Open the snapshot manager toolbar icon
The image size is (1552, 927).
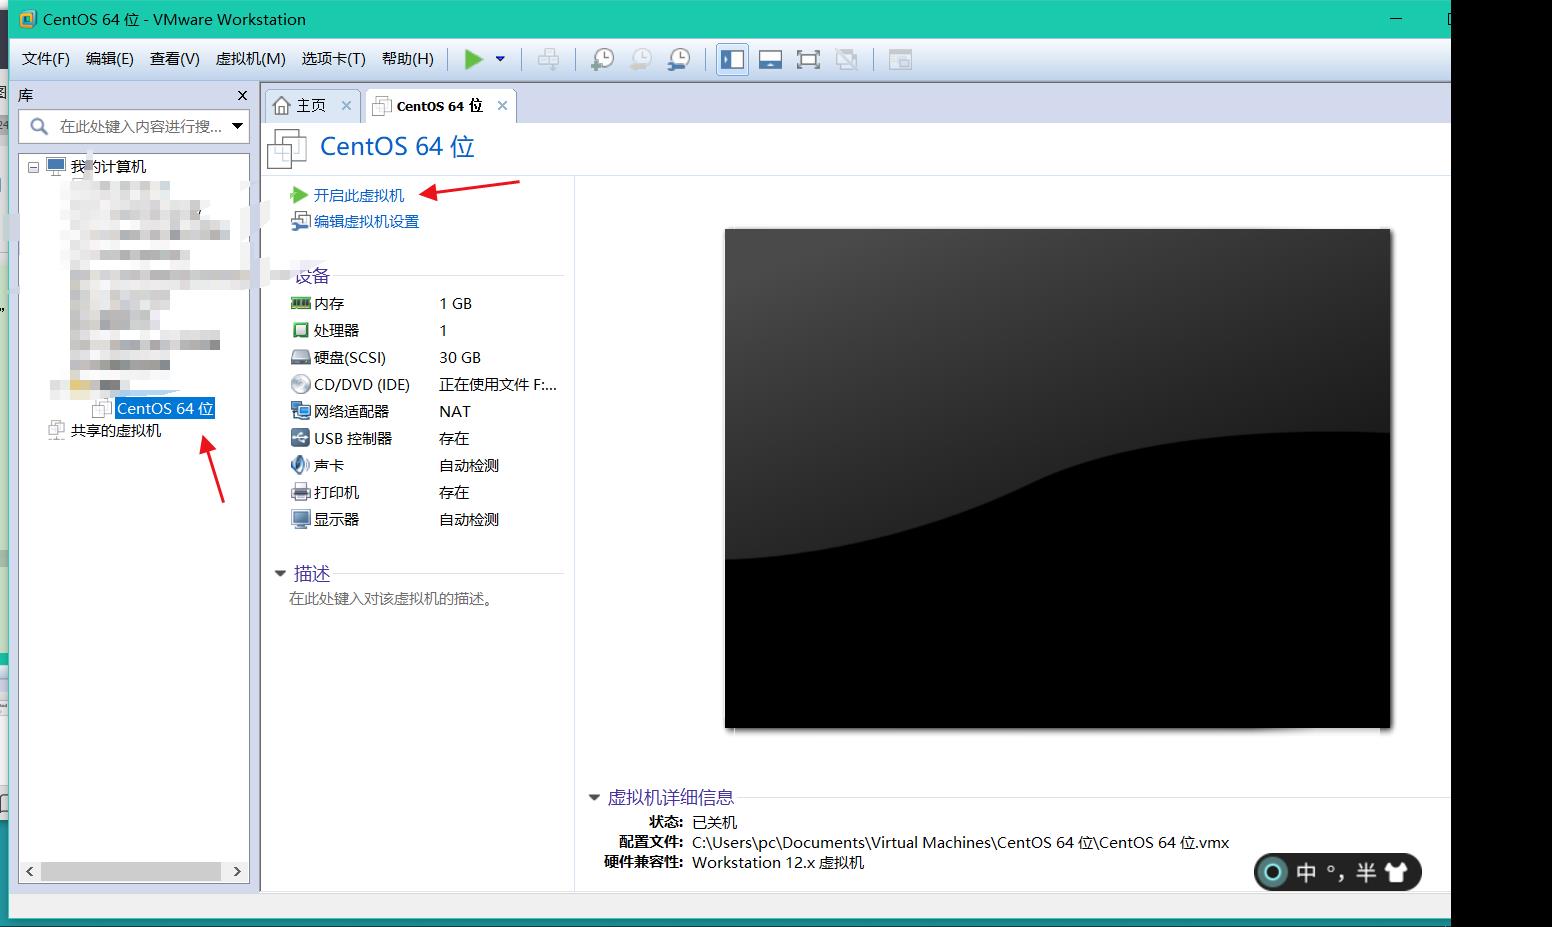pyautogui.click(x=678, y=60)
